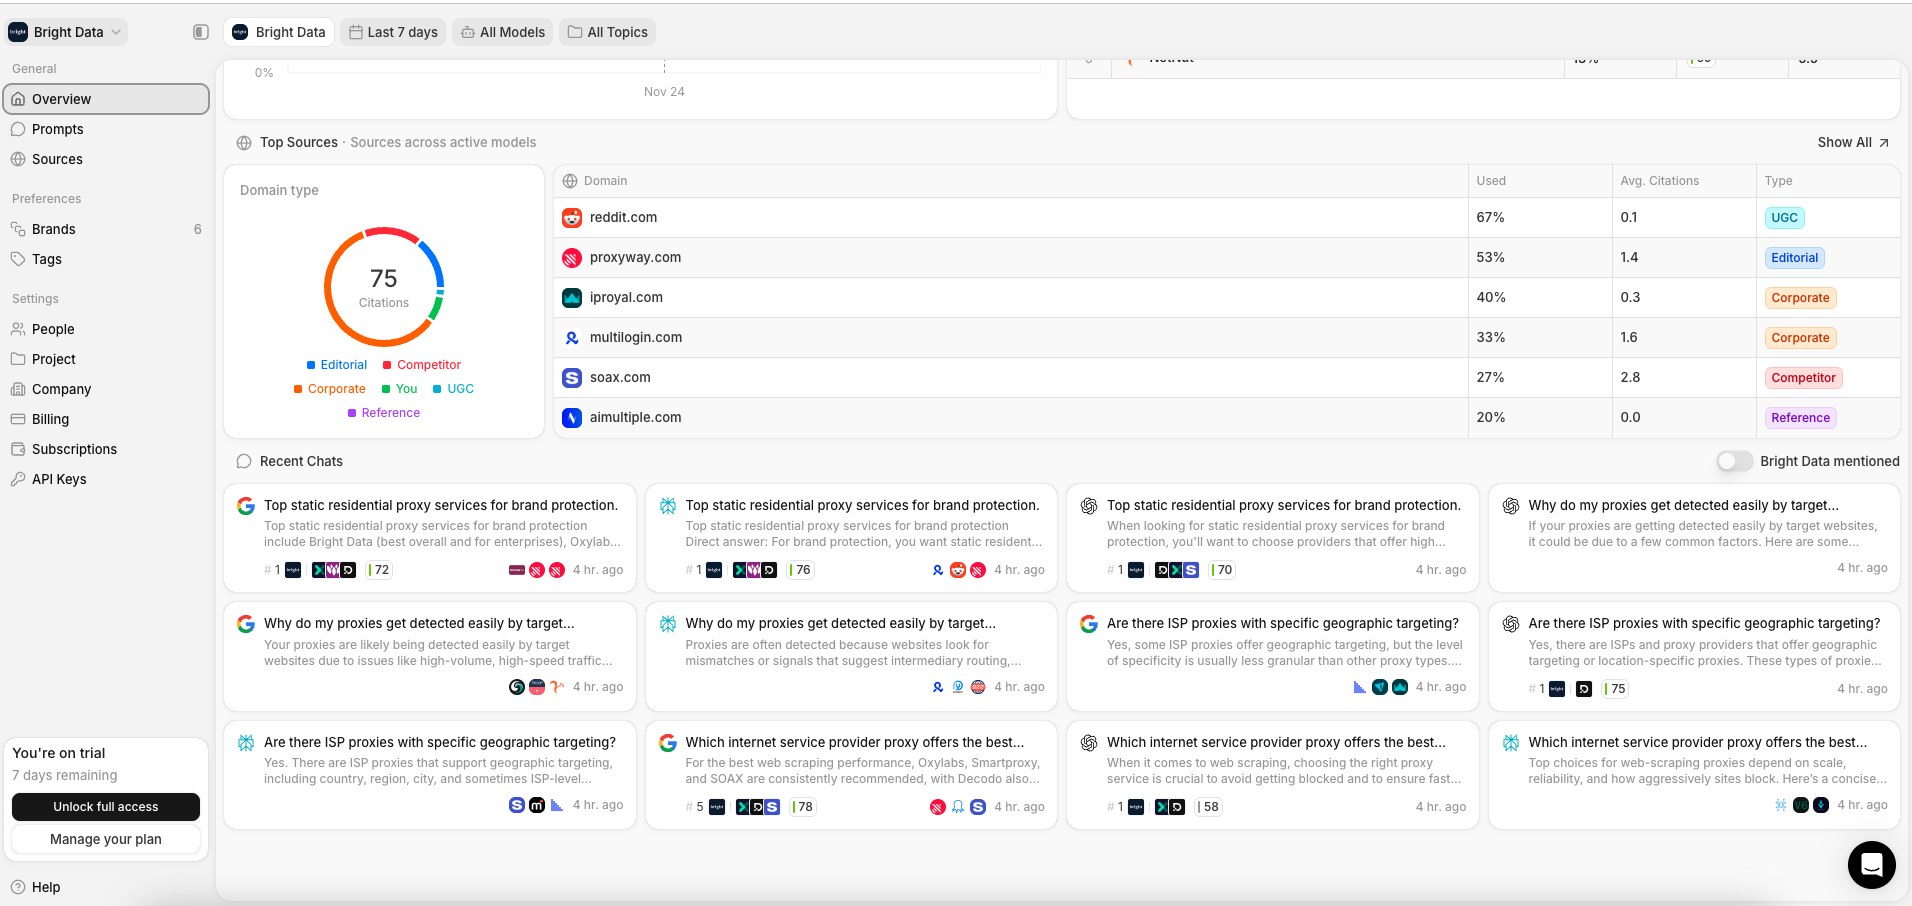This screenshot has height=906, width=1912.
Task: Click Show All sources link
Action: click(x=1853, y=142)
